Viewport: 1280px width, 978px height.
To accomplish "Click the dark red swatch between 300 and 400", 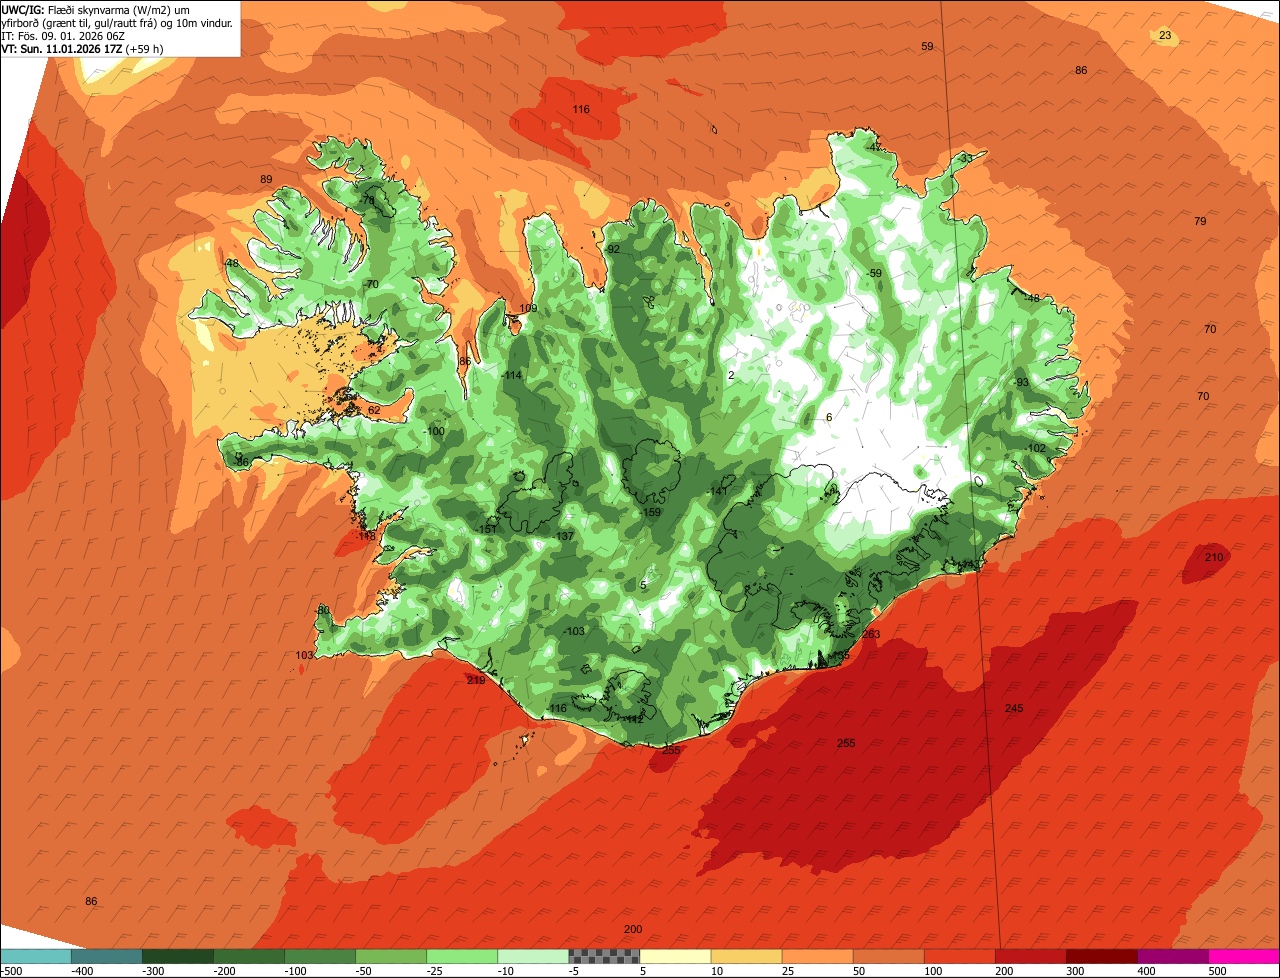I will pyautogui.click(x=1101, y=956).
